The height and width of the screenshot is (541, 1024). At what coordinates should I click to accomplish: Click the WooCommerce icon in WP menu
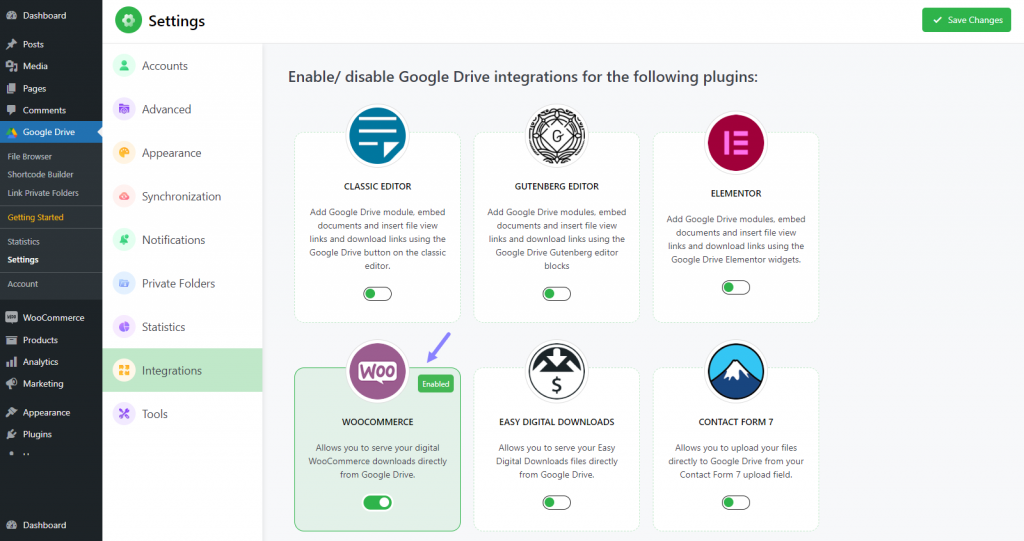(x=12, y=318)
